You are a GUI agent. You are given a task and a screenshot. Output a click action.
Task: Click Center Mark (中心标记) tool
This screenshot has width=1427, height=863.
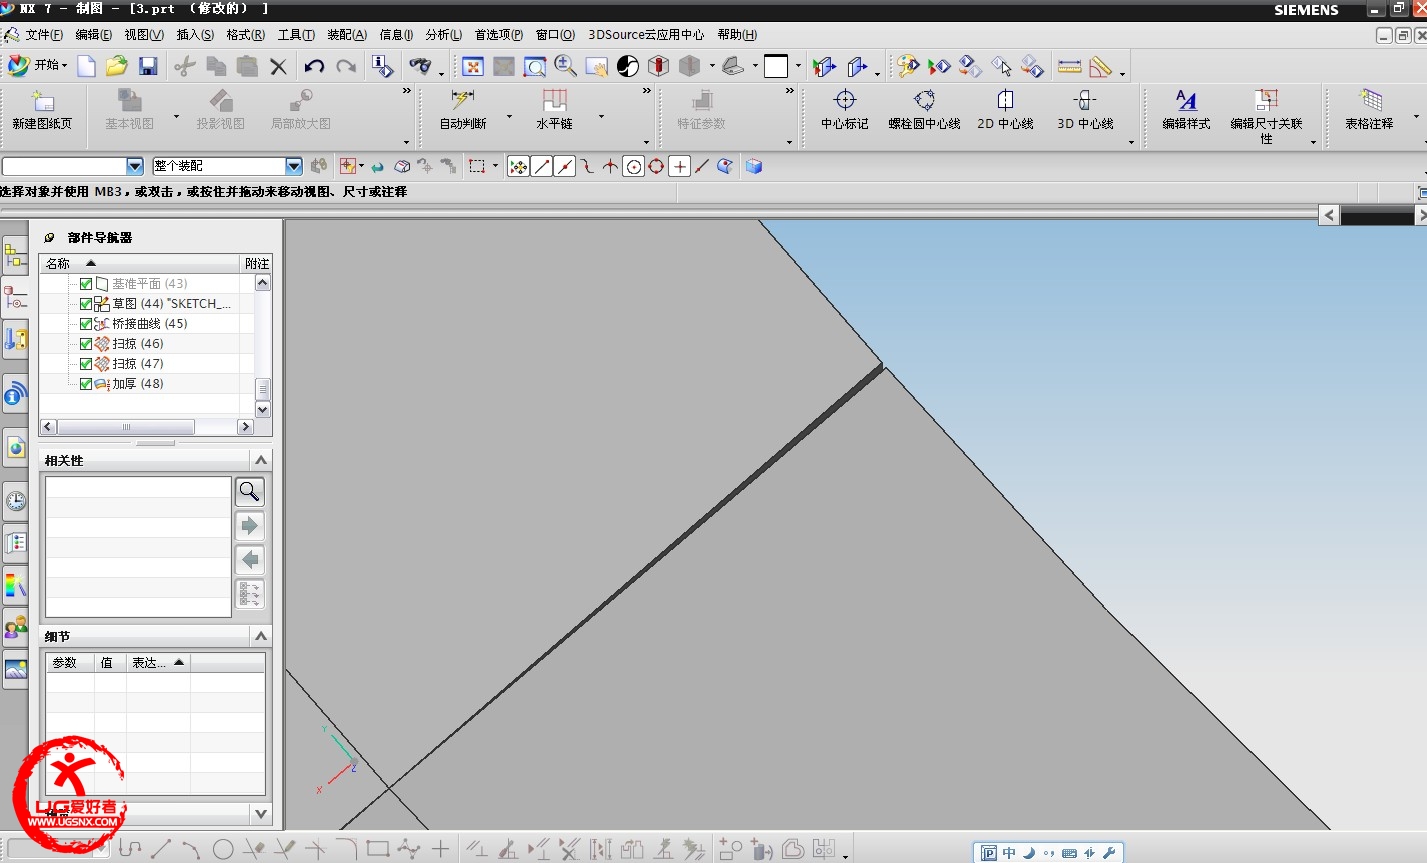click(x=845, y=110)
